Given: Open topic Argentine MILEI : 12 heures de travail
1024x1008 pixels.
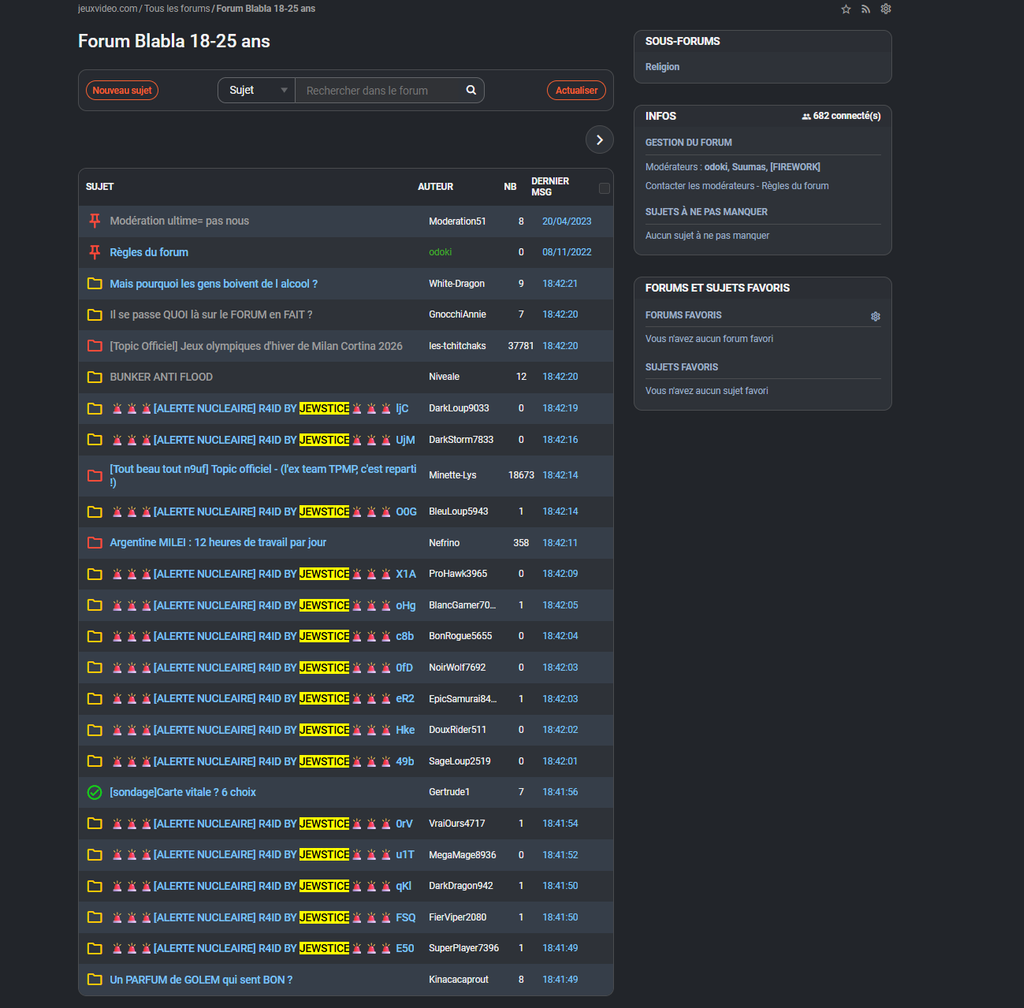Looking at the screenshot, I should 218,542.
